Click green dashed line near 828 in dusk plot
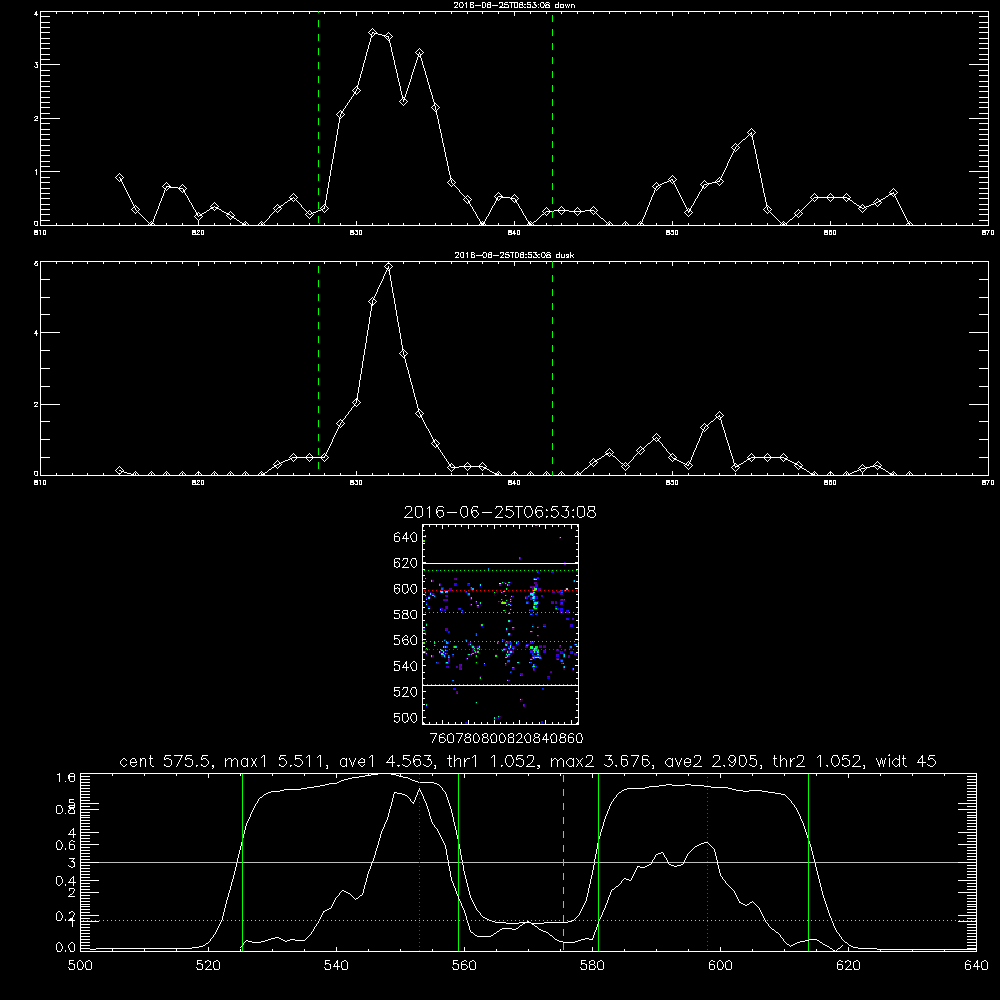The image size is (1000, 1000). (318, 368)
